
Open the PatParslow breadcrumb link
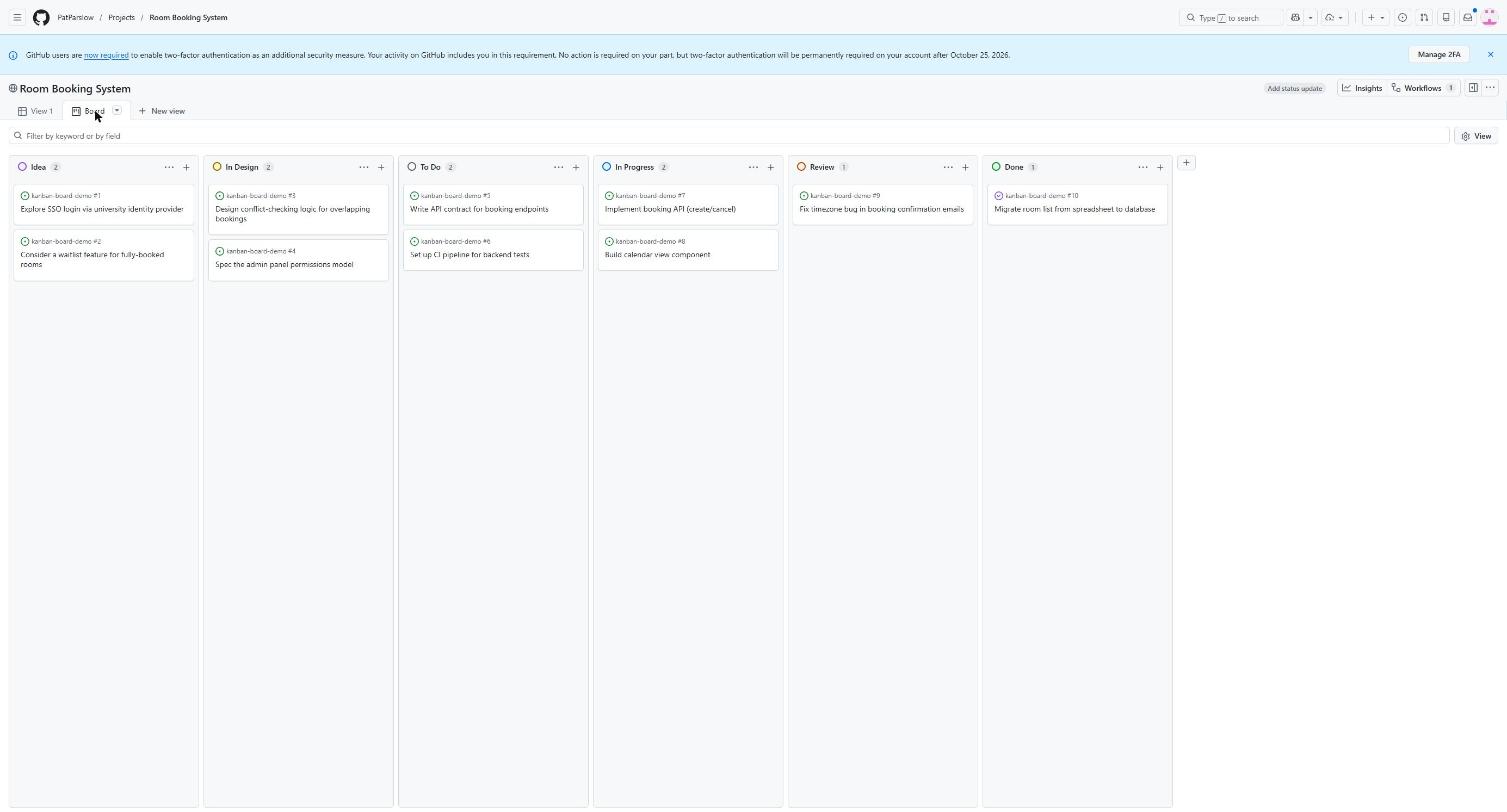(76, 17)
